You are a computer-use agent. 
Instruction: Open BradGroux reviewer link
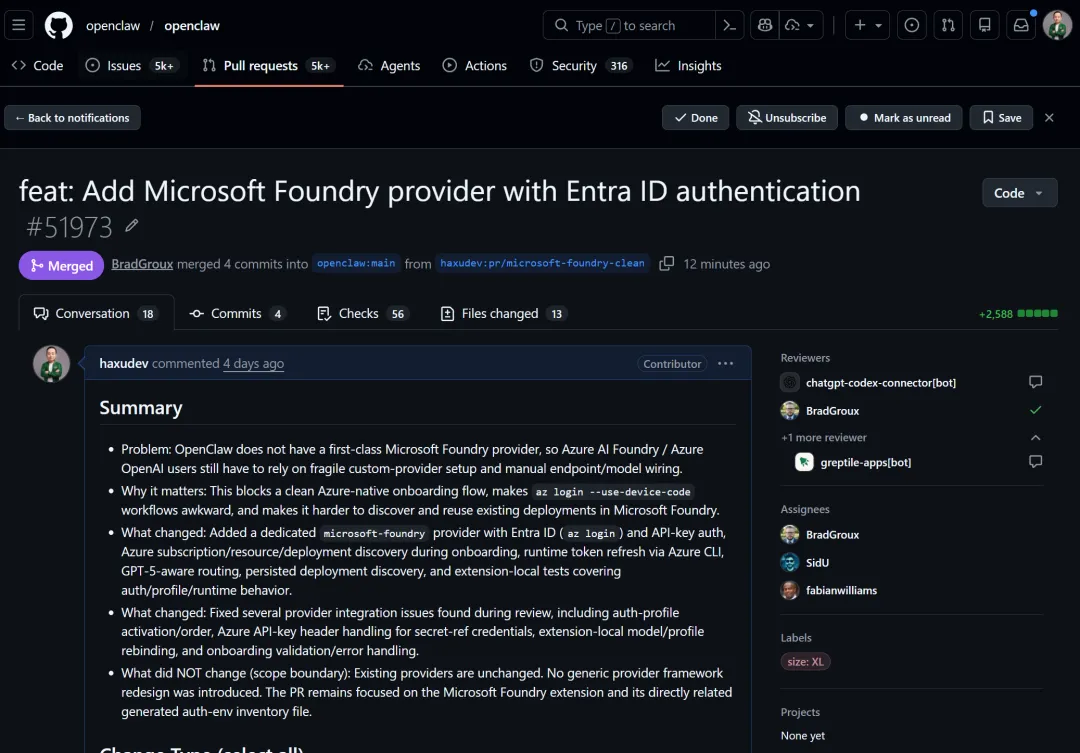(832, 411)
